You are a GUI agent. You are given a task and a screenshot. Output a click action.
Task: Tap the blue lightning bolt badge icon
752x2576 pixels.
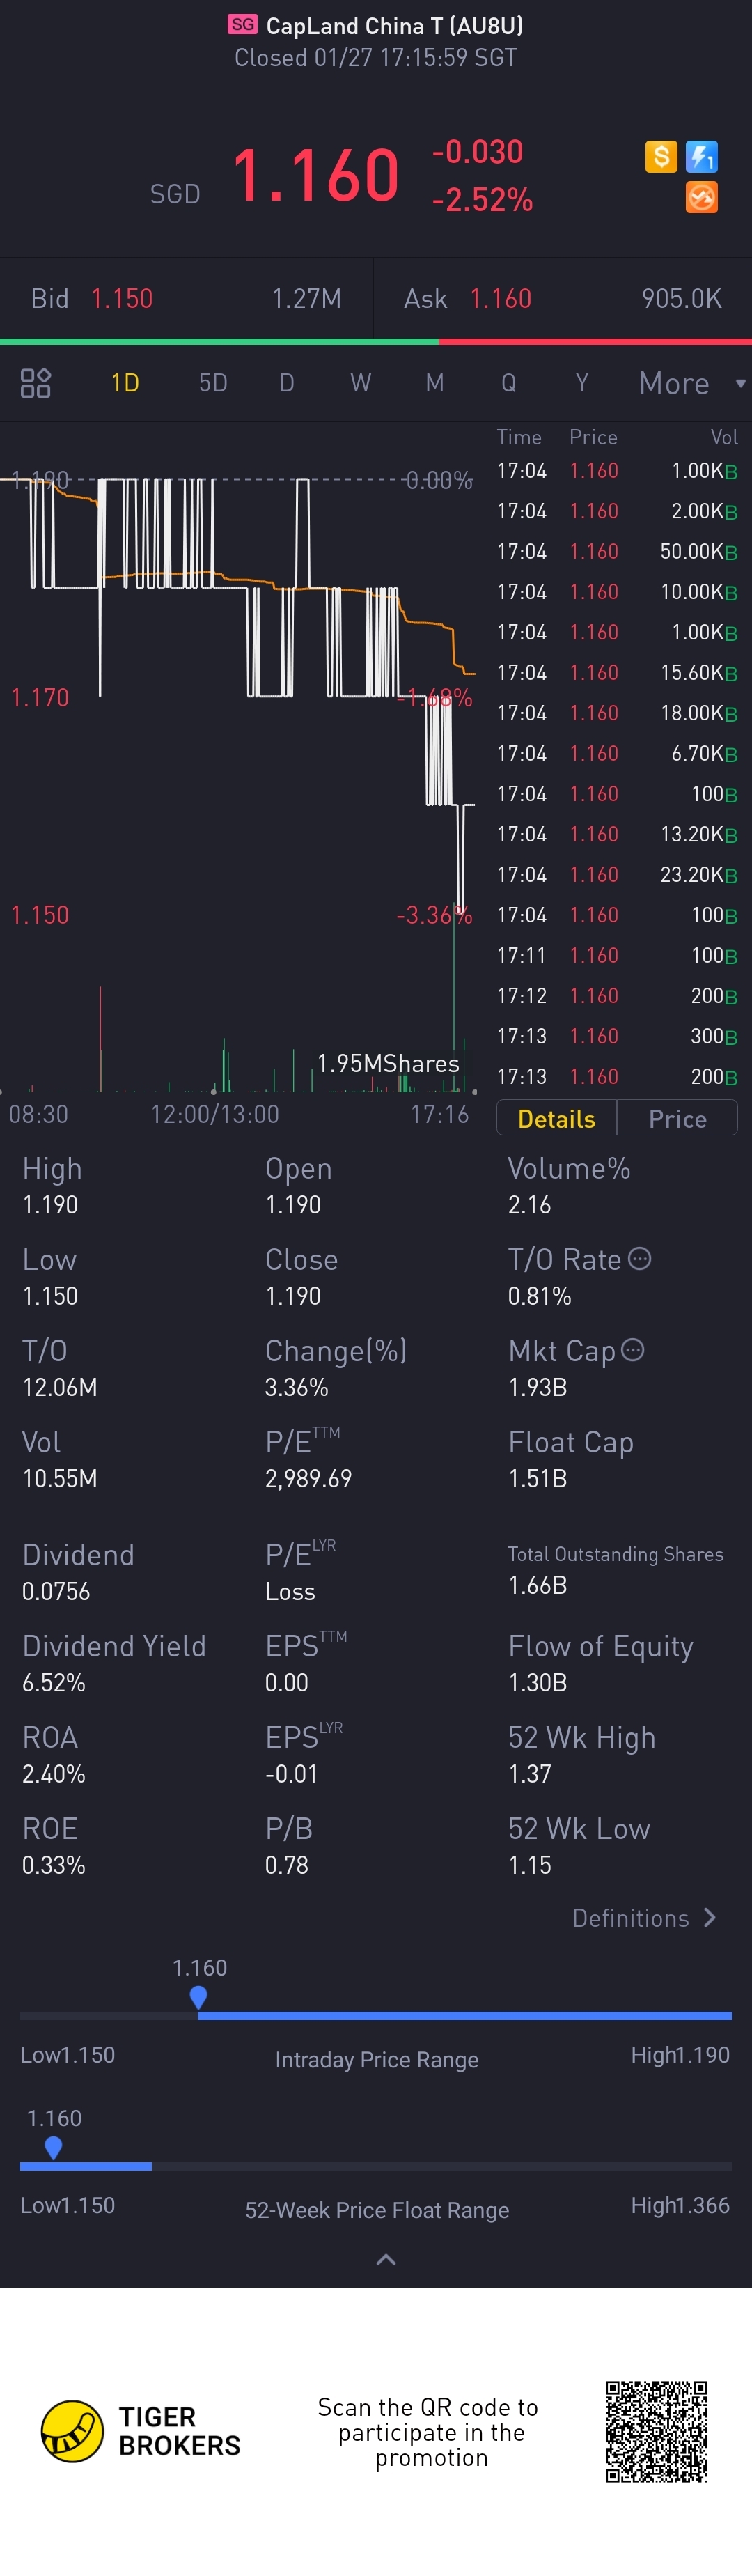(702, 156)
